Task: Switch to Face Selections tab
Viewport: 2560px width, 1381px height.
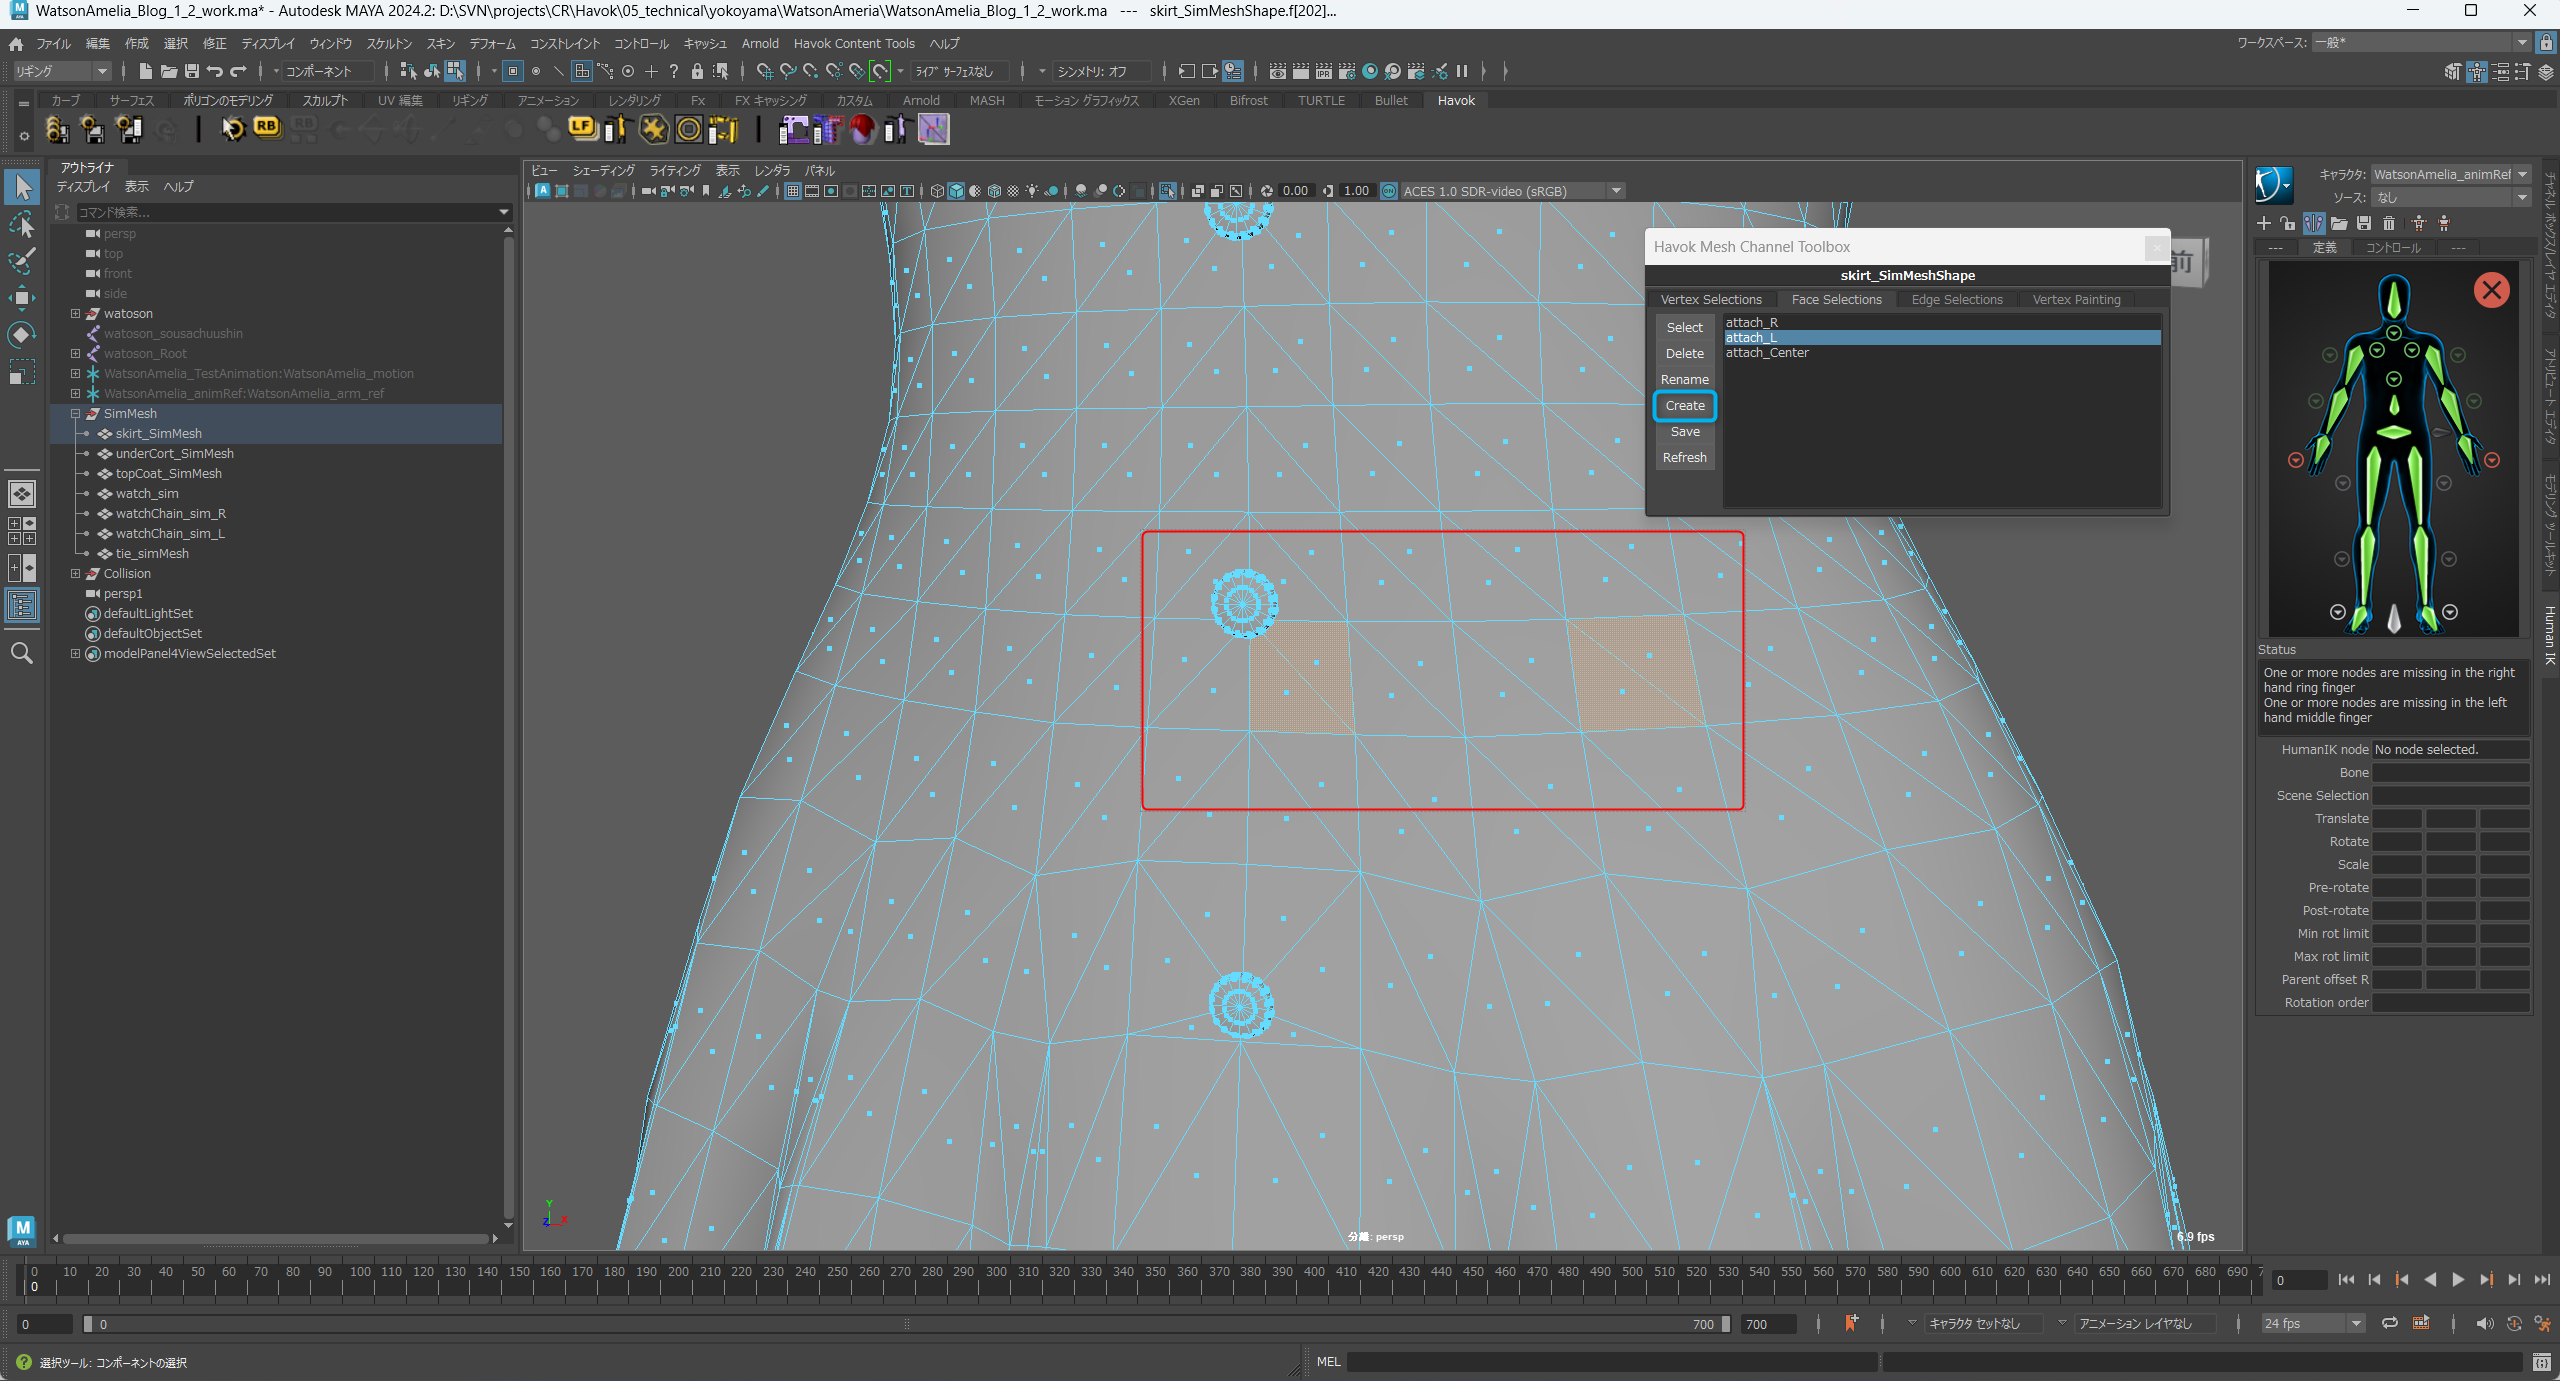Action: click(1836, 299)
